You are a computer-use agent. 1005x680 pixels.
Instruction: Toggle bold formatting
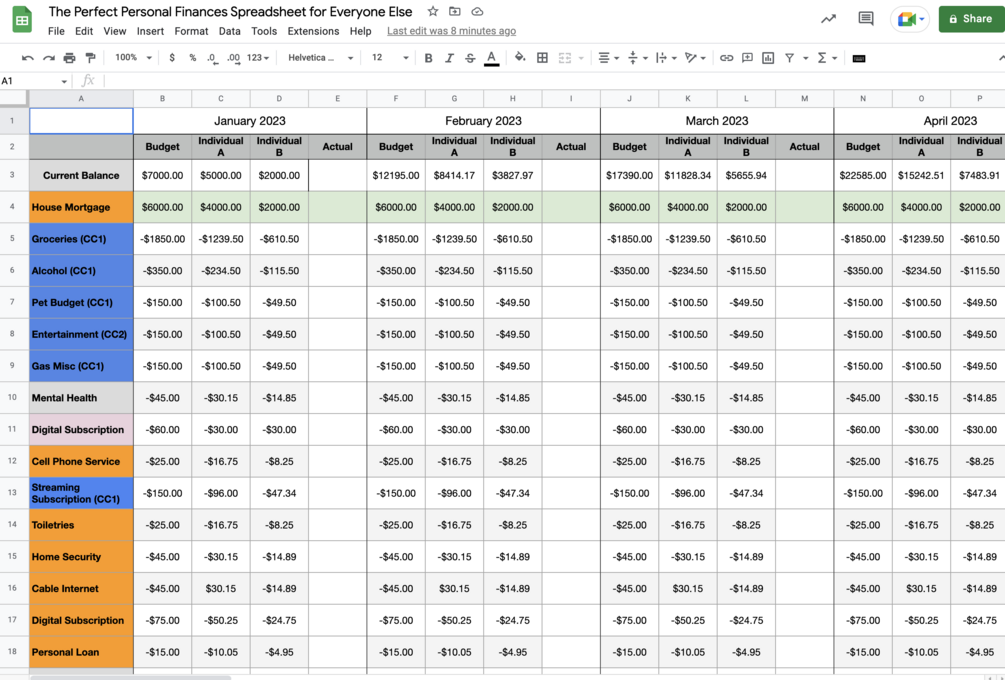pyautogui.click(x=428, y=58)
